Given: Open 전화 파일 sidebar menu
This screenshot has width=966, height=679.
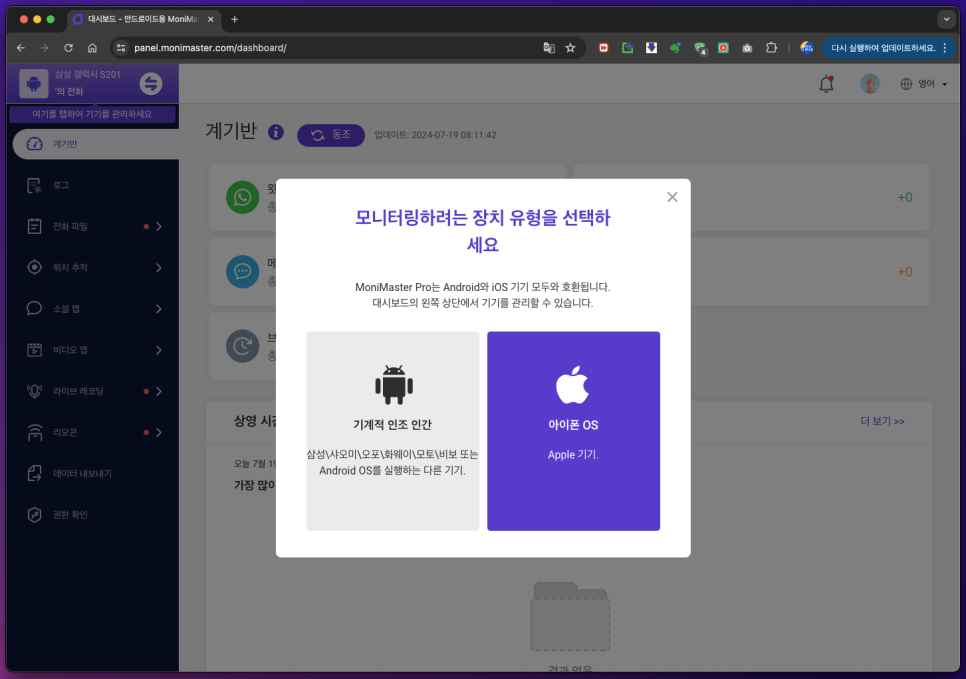Looking at the screenshot, I should (92, 226).
